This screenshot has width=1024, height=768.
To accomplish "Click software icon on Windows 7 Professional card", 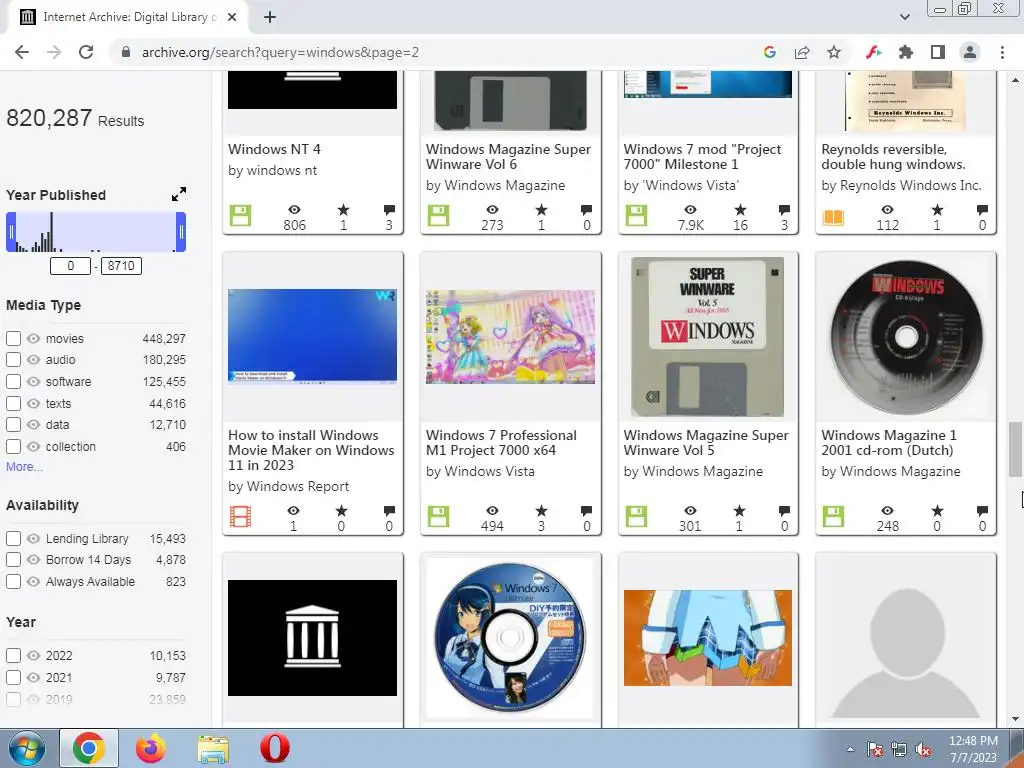I will point(438,517).
